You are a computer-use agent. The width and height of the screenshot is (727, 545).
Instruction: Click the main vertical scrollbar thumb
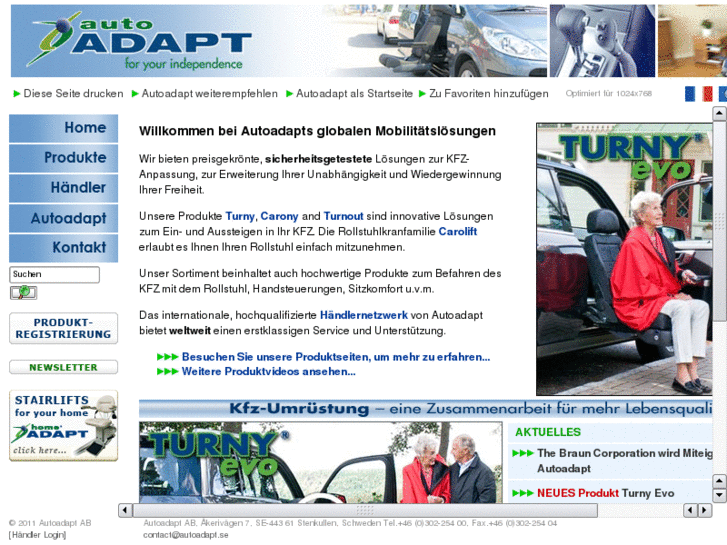tap(719, 220)
